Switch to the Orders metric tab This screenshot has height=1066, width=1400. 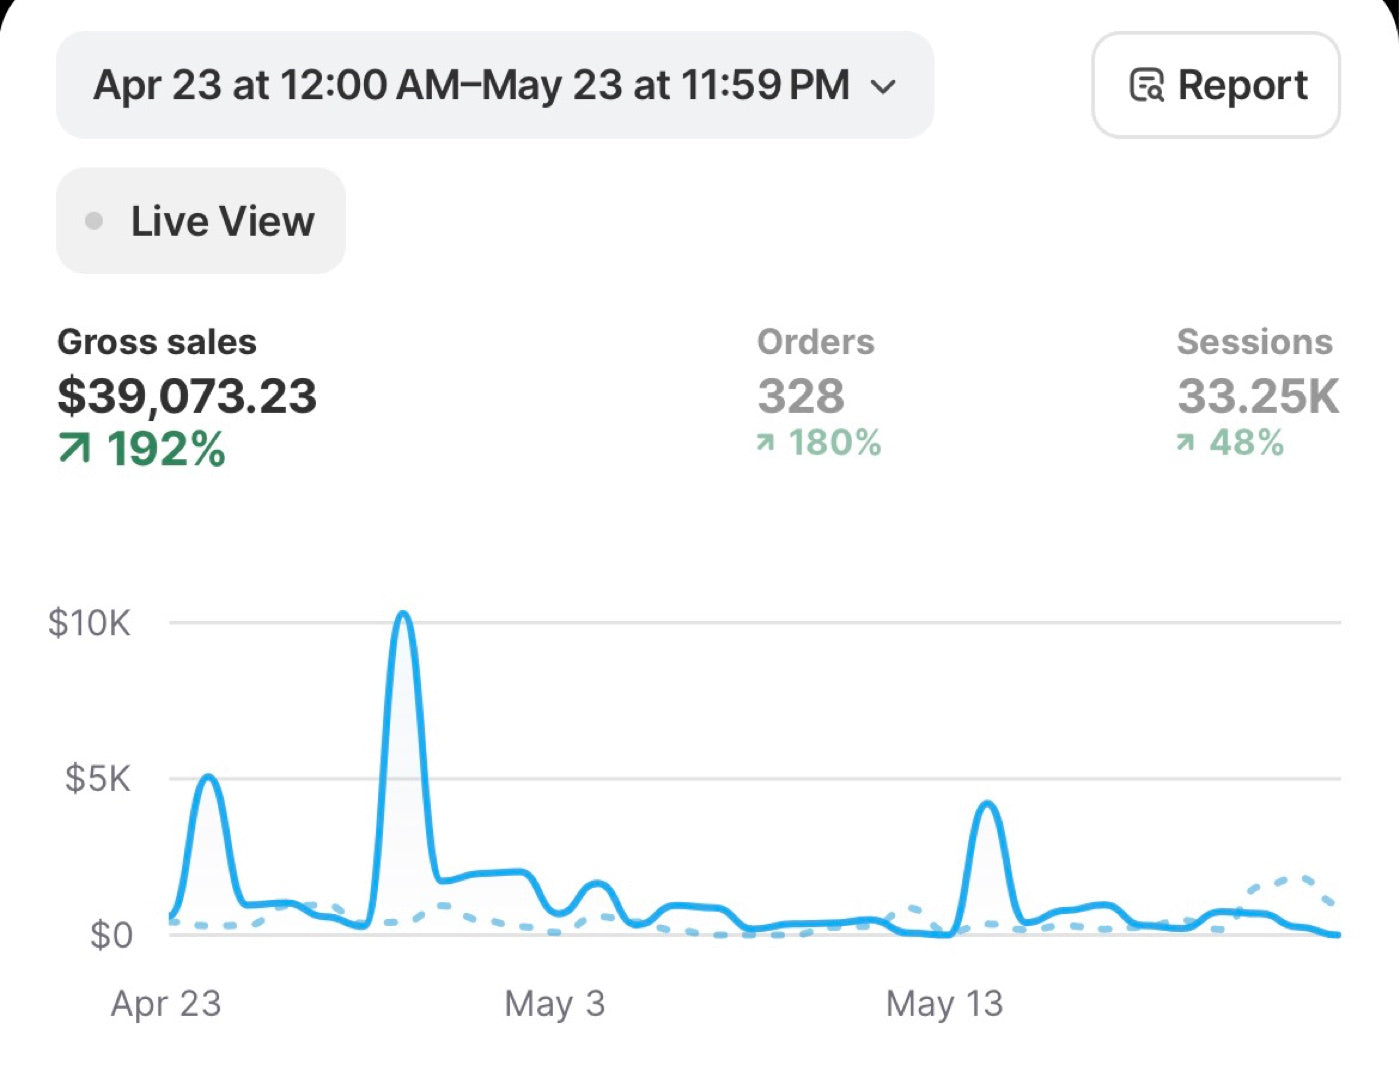click(x=819, y=392)
